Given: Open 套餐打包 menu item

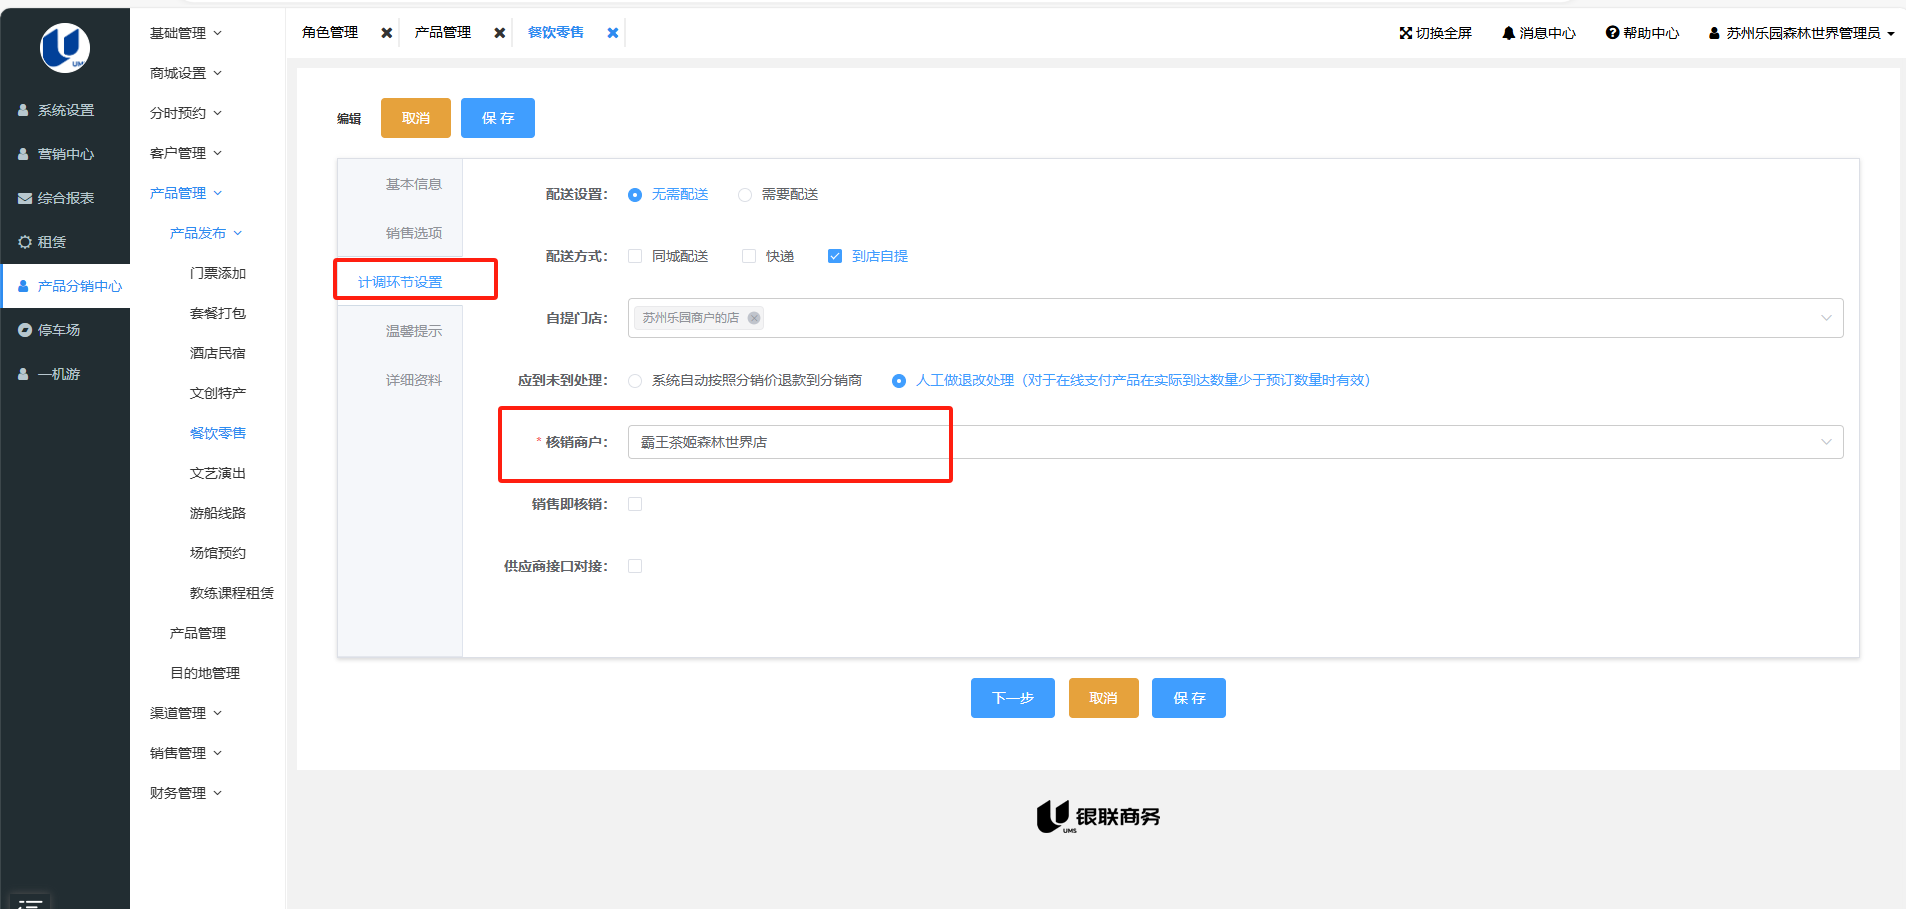Looking at the screenshot, I should tap(218, 313).
